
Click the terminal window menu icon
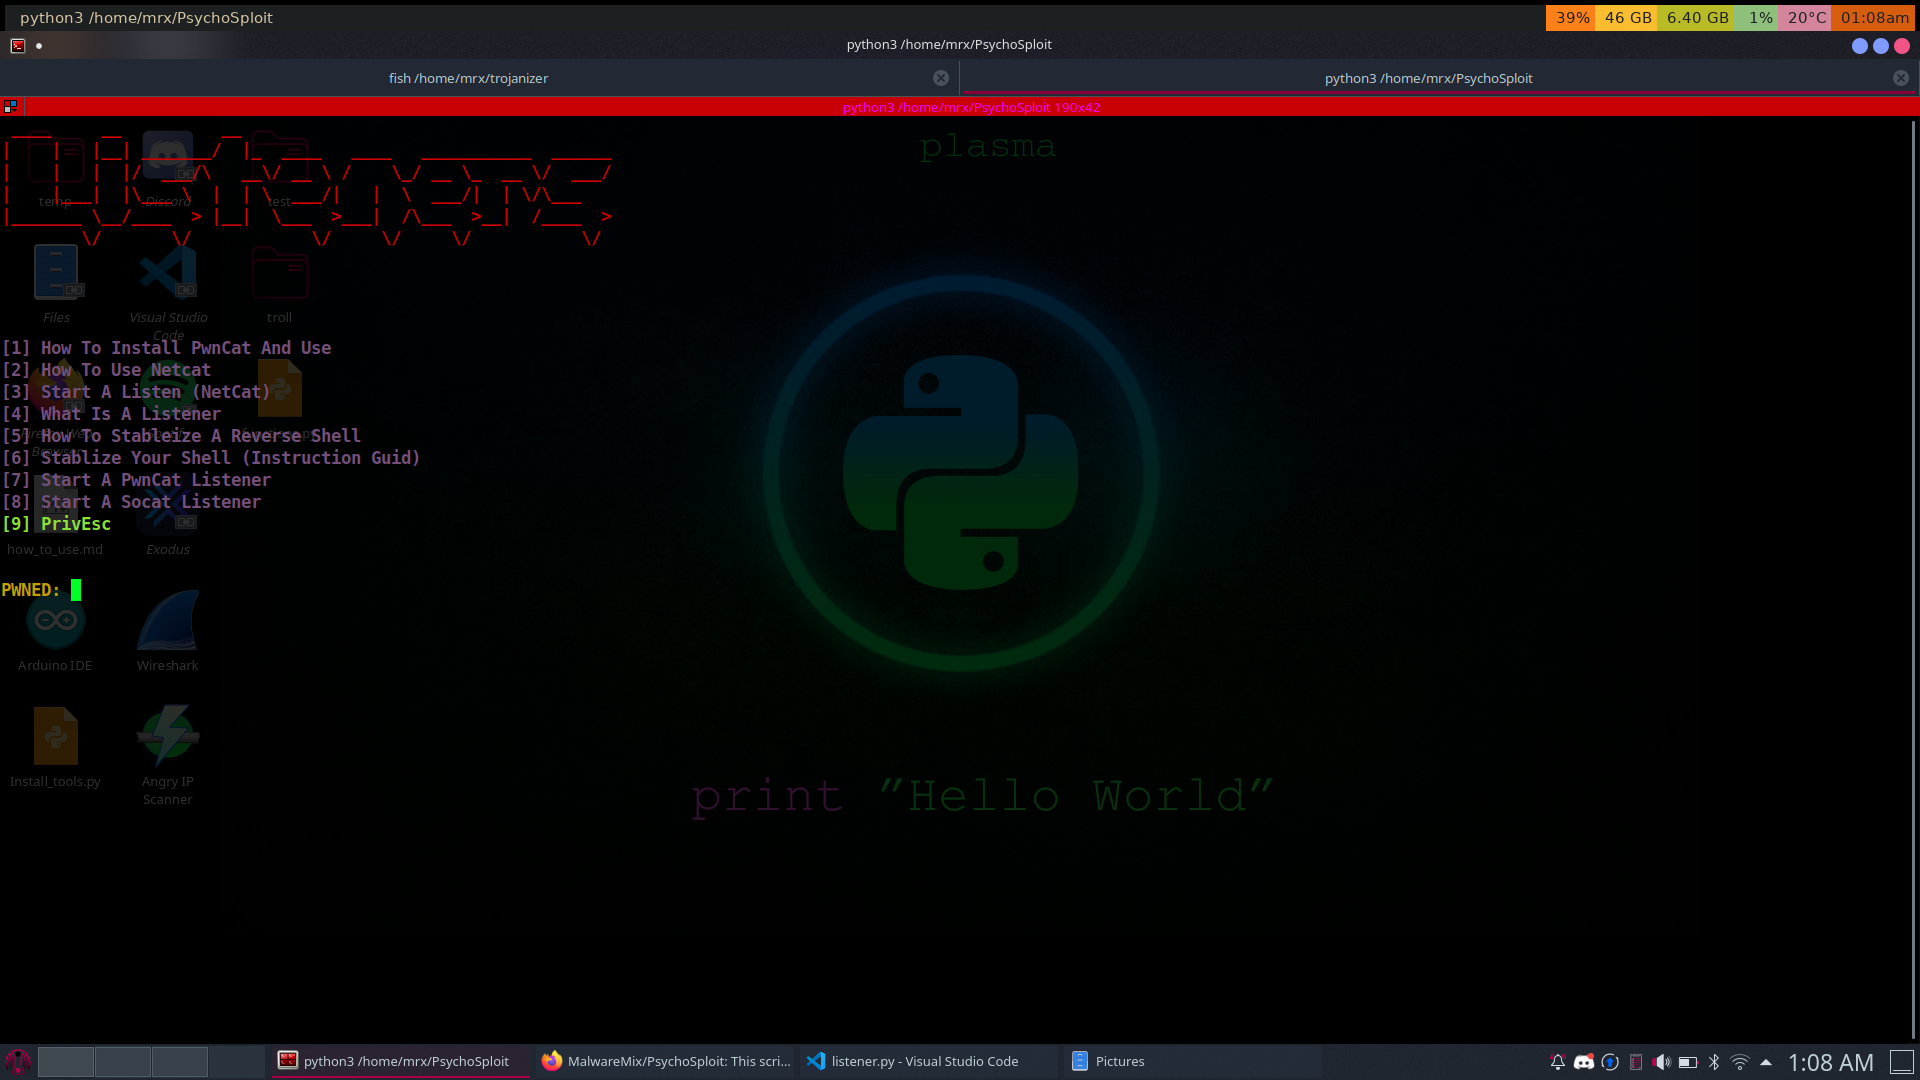(17, 45)
